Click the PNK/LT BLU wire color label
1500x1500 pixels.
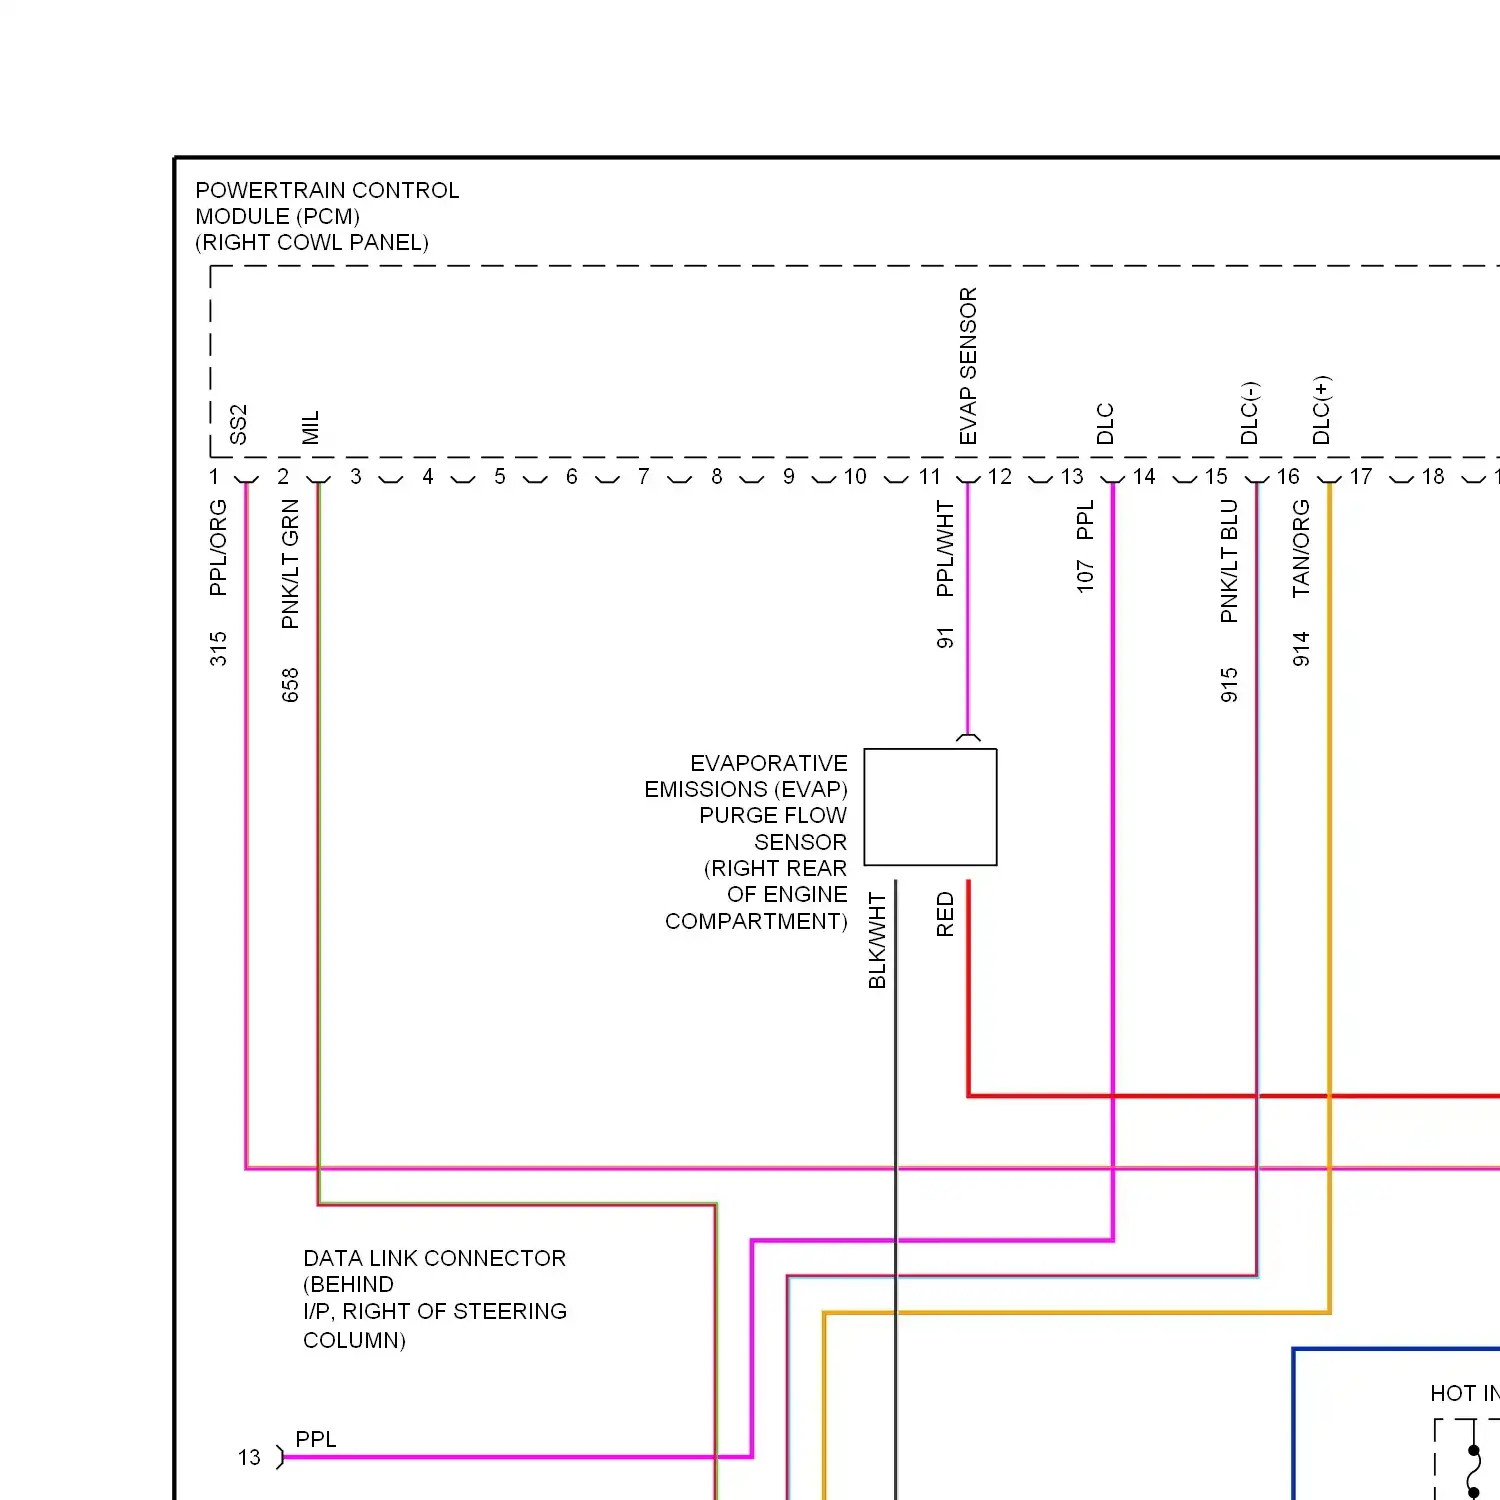point(1229,561)
